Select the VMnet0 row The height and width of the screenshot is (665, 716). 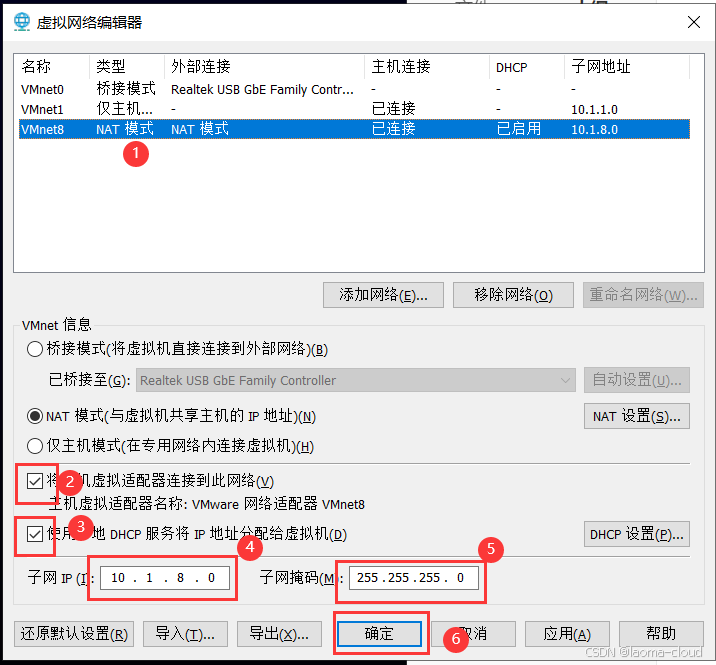354,90
